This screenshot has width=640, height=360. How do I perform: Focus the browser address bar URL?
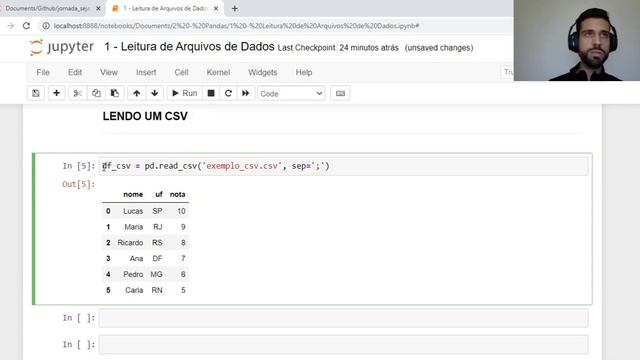(237, 26)
